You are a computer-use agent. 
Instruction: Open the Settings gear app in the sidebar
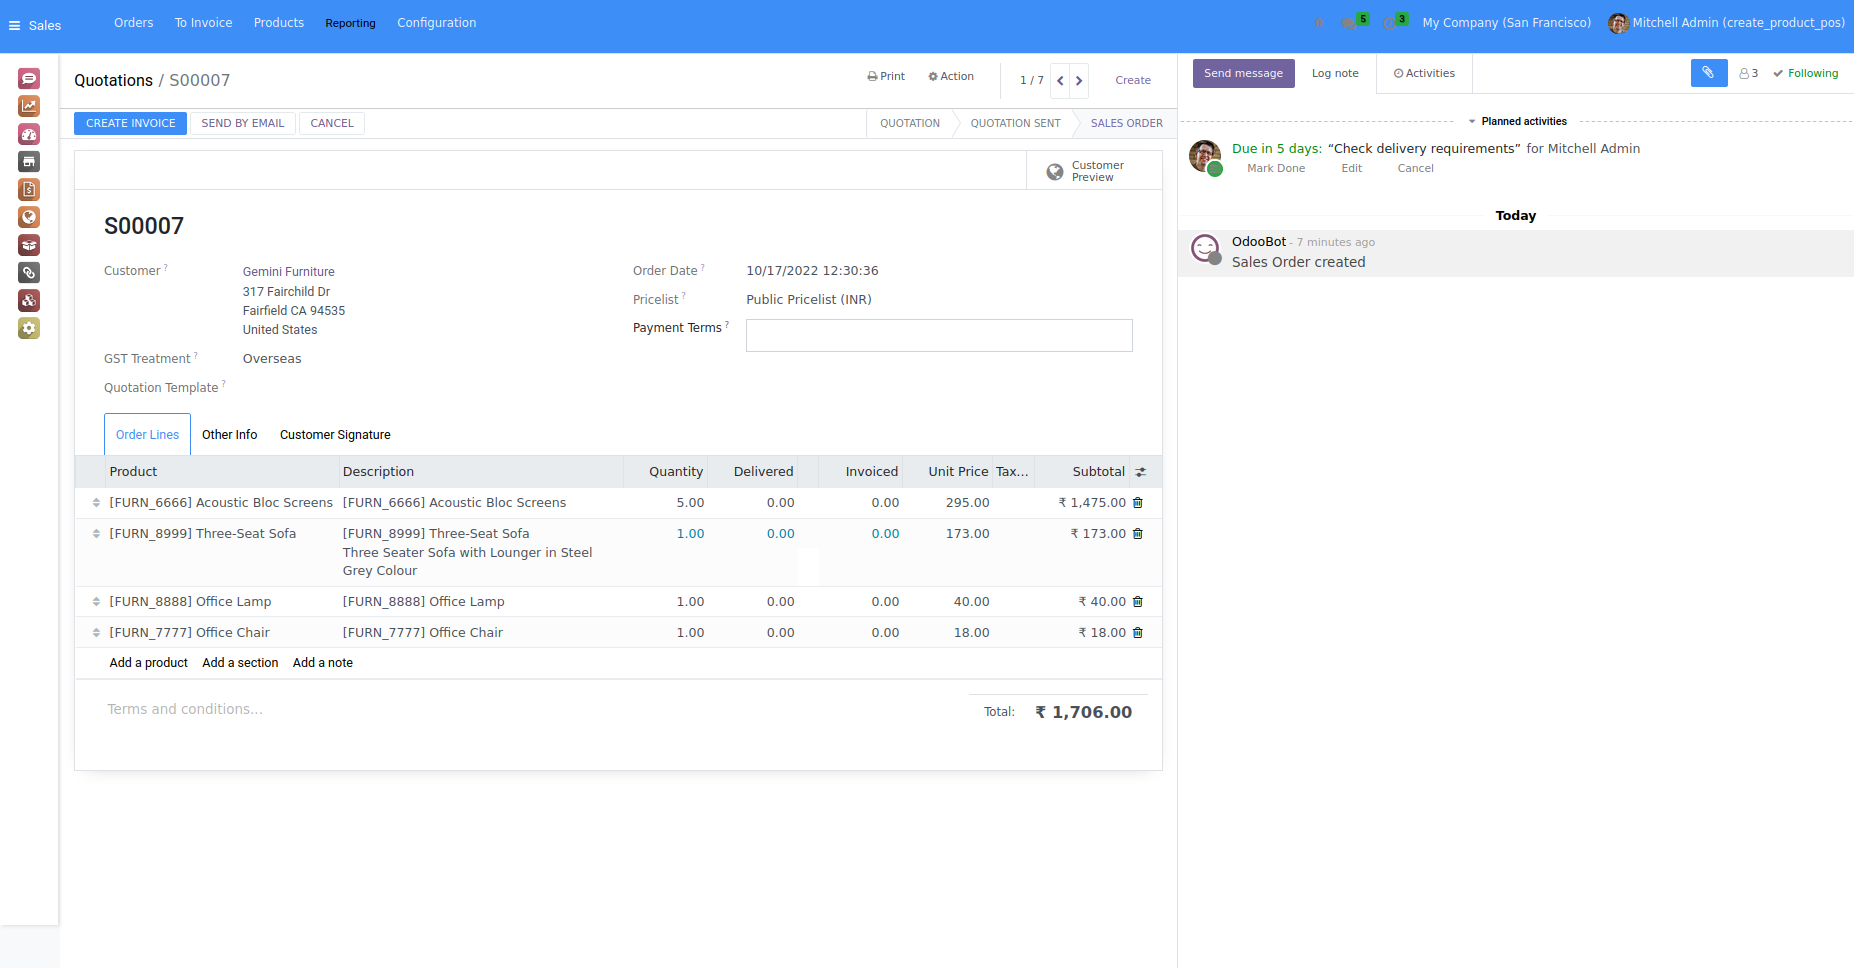(29, 328)
